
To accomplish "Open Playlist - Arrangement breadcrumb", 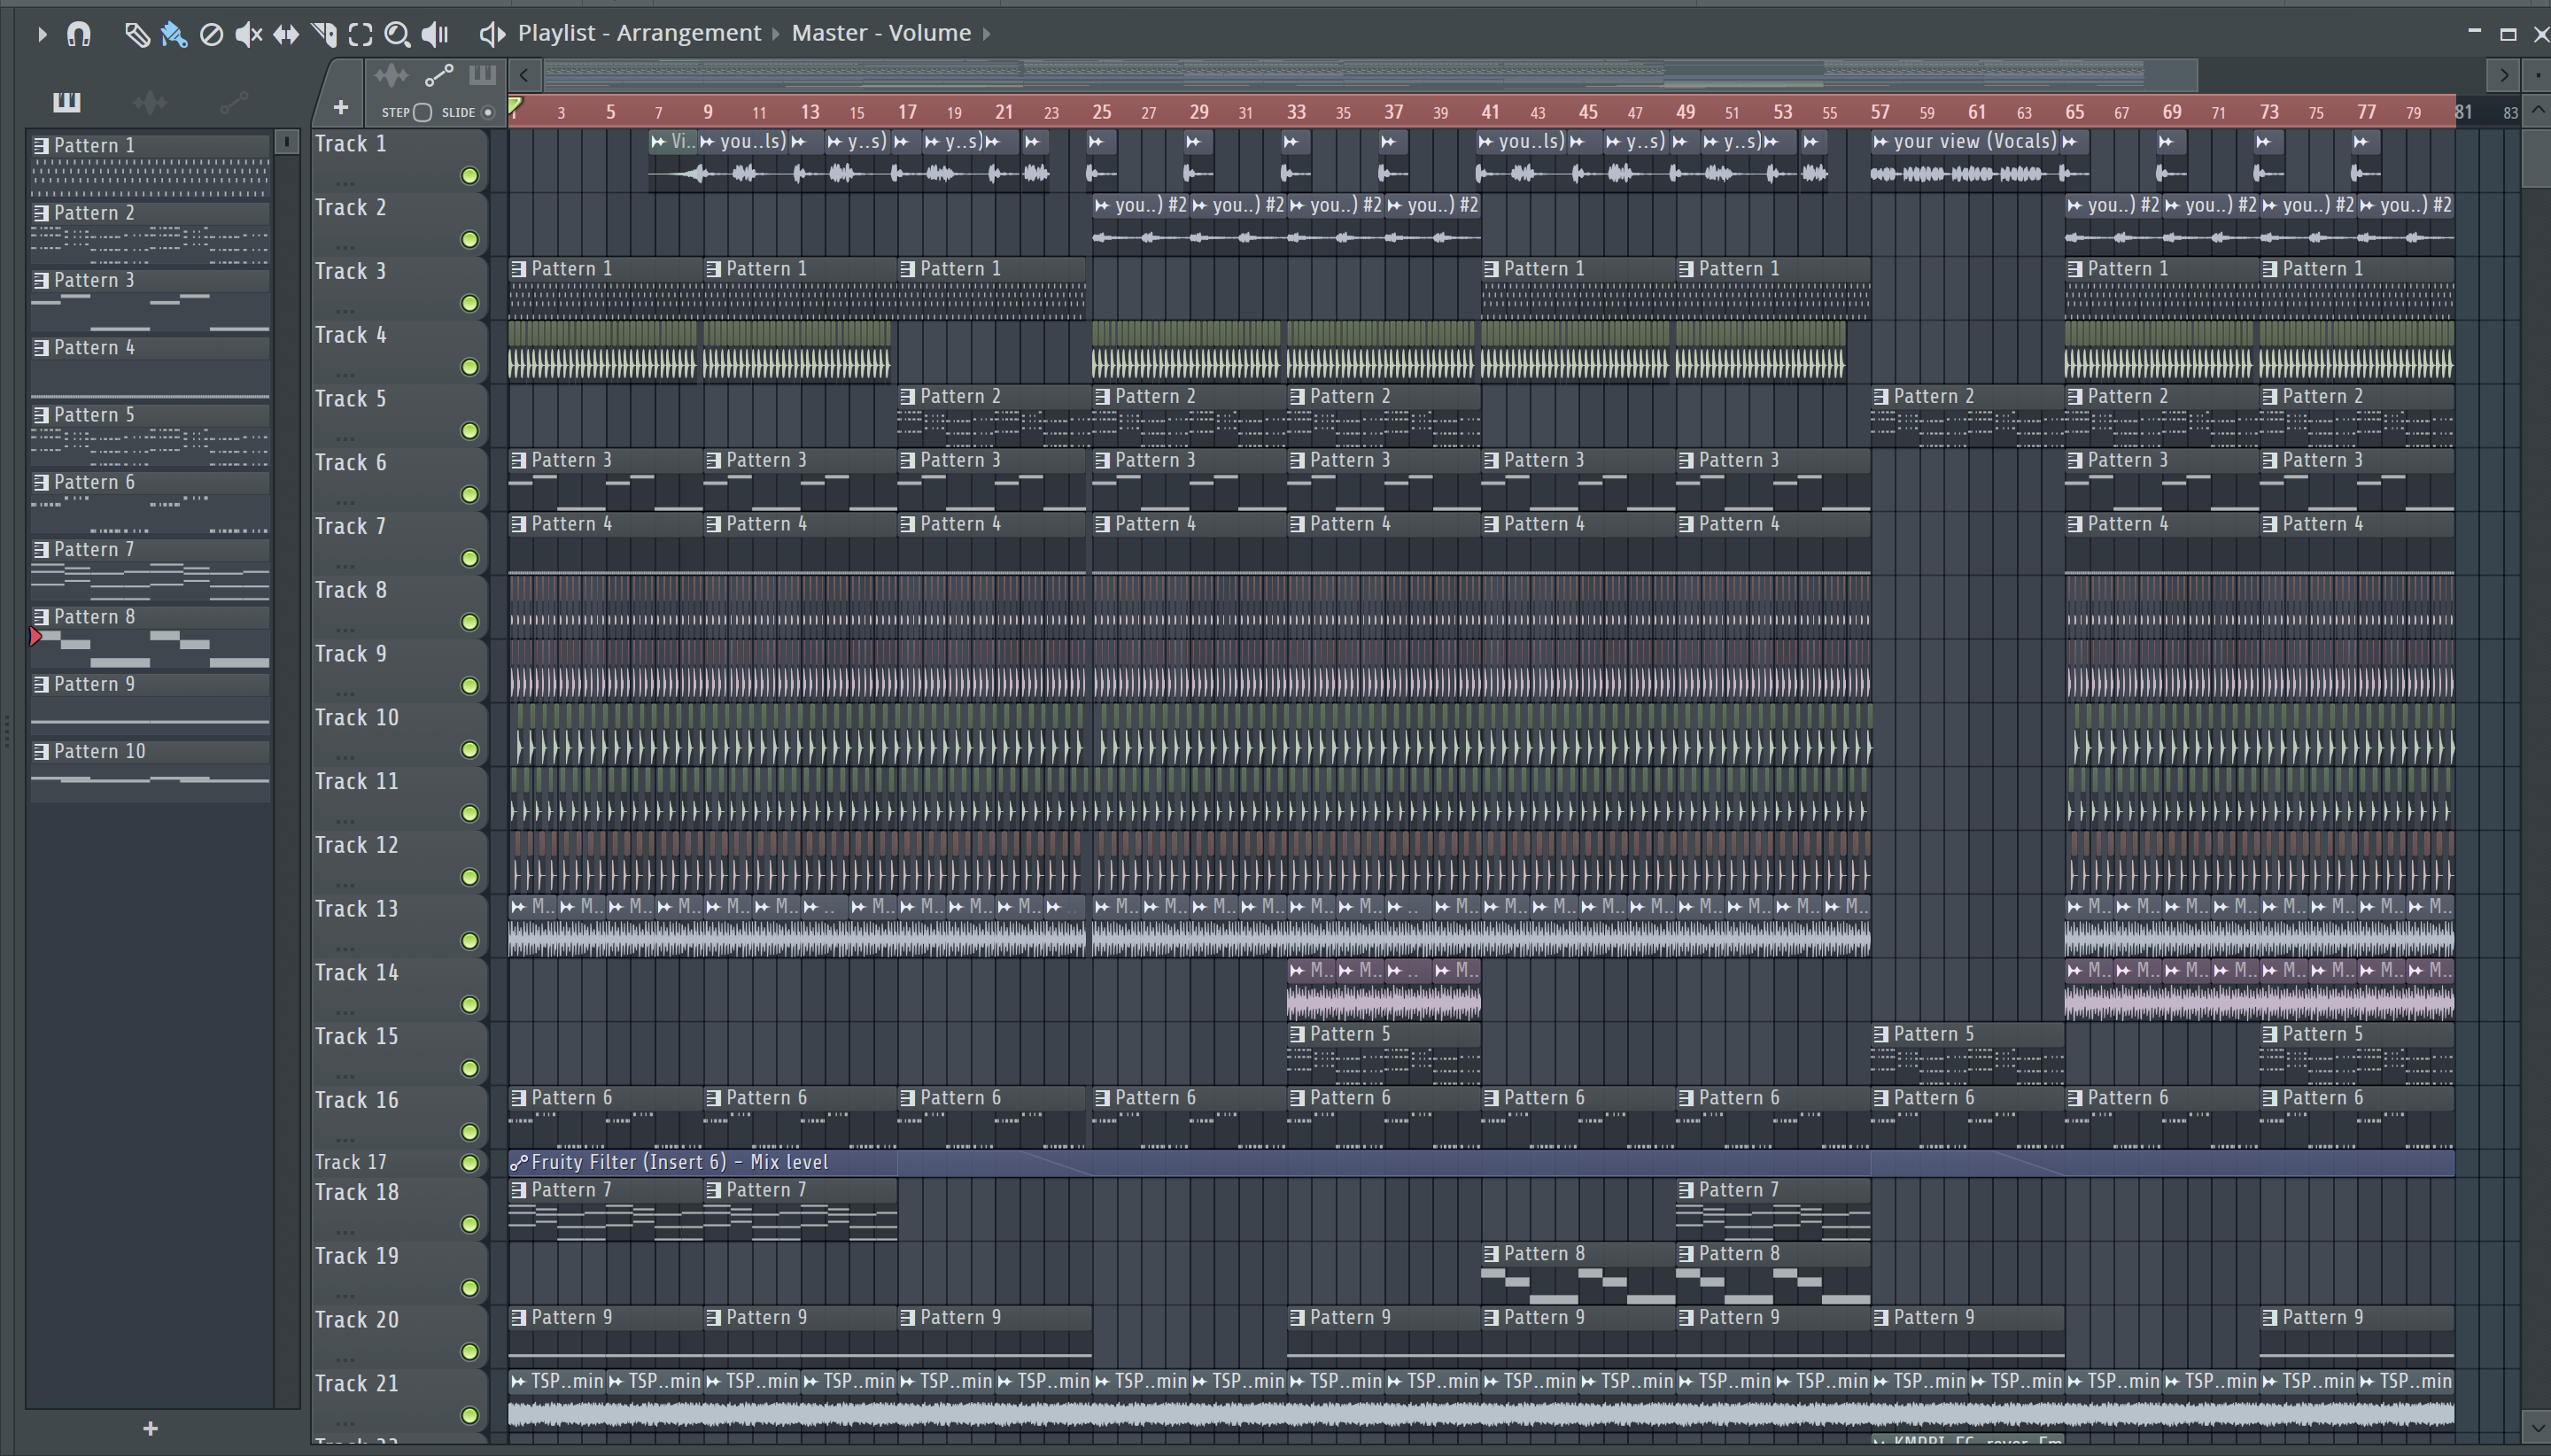I will click(x=639, y=33).
